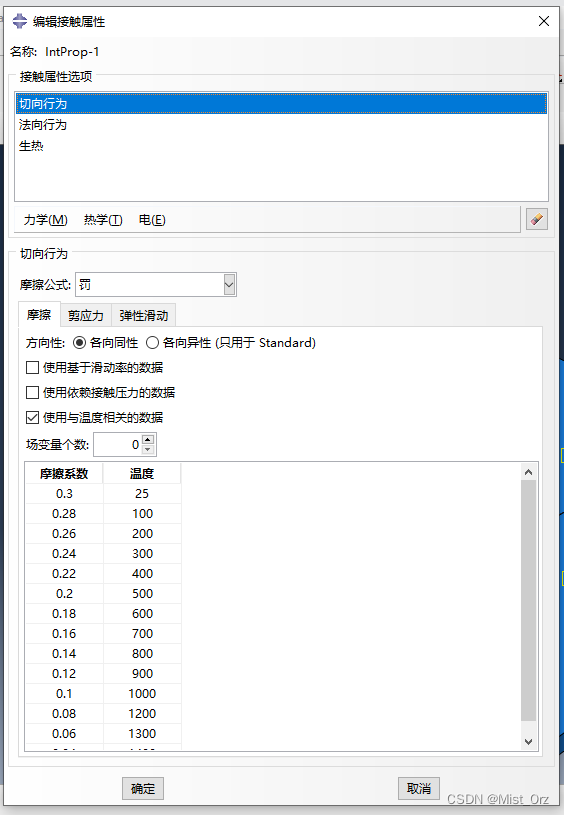Click the eraser delete icon beside the menus
The image size is (564, 815).
[x=536, y=219]
